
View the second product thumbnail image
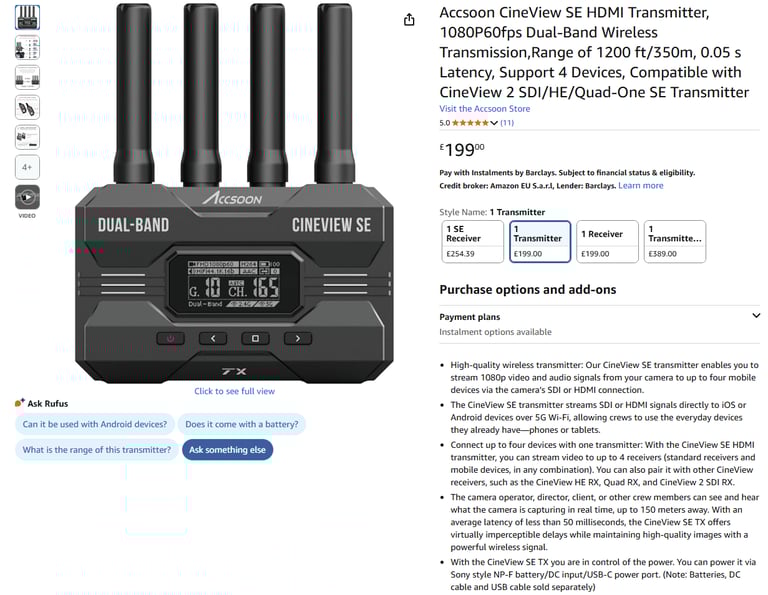[x=27, y=48]
